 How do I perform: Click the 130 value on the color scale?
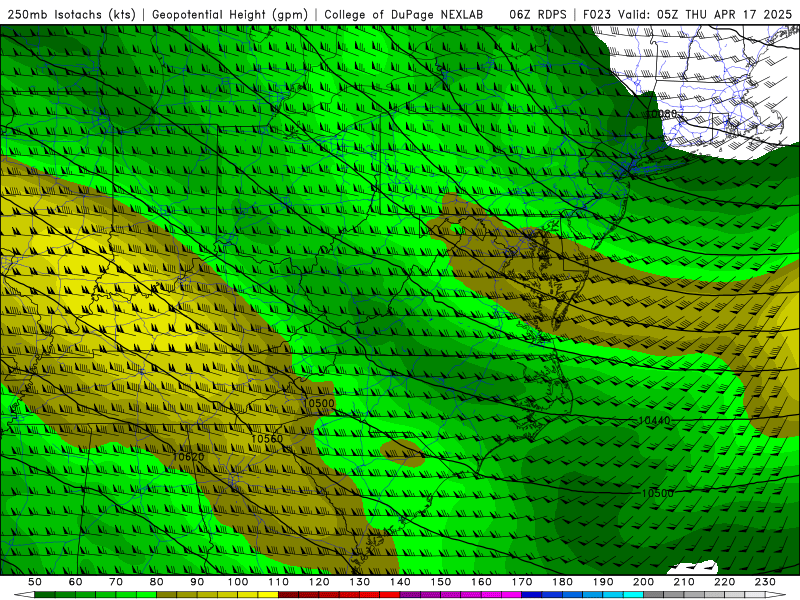pos(360,582)
